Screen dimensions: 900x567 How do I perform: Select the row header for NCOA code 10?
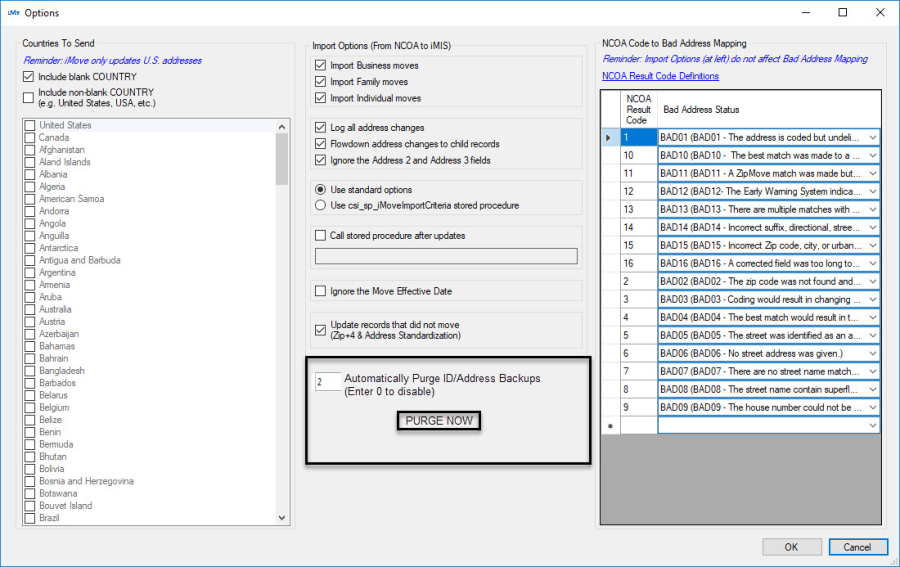[610, 155]
